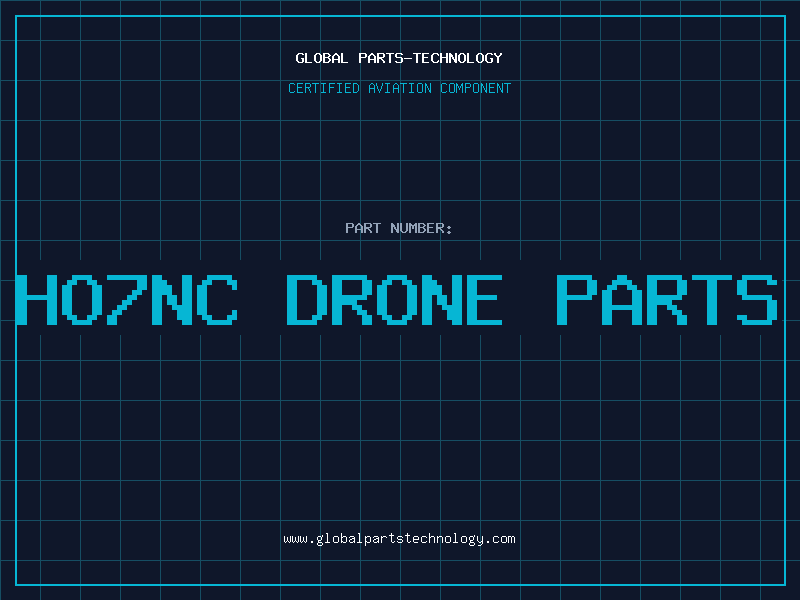Select the letter P starting large PARTS

pos(576,299)
